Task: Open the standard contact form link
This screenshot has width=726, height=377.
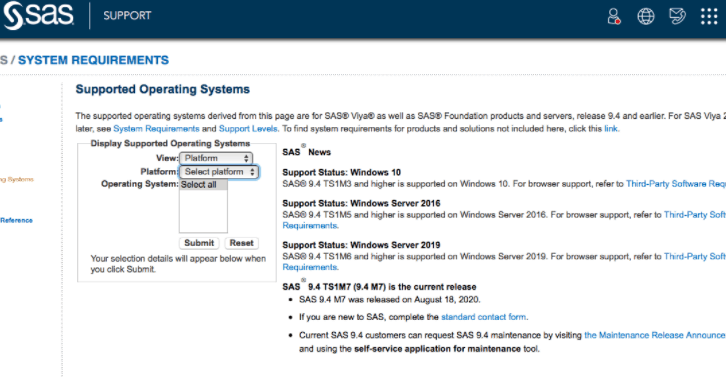Action: (x=483, y=317)
